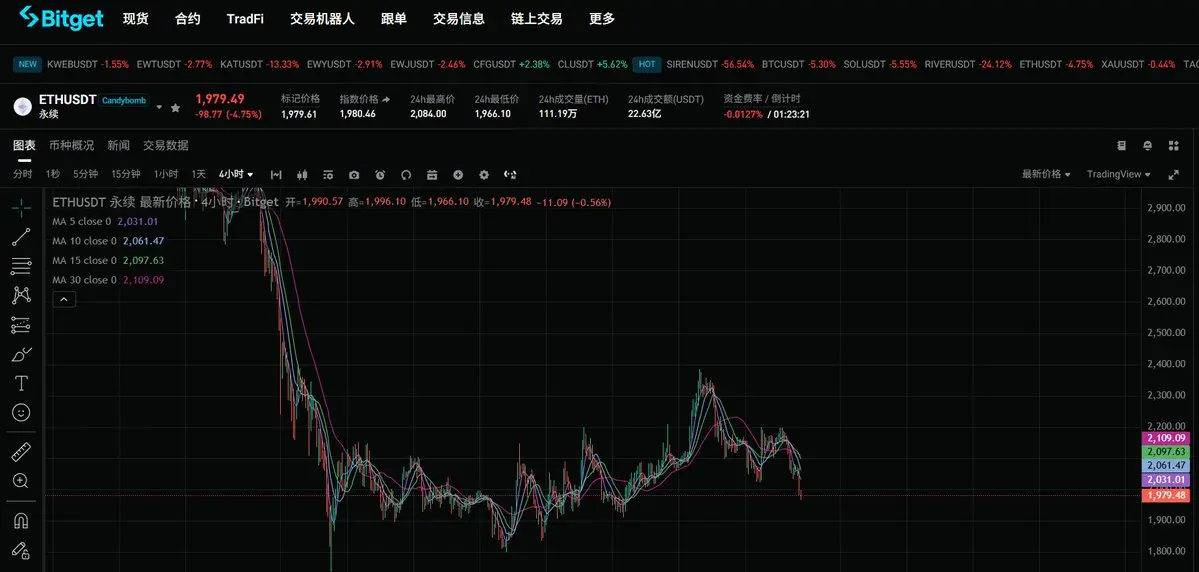Switch to 1天 timeframe
This screenshot has height=572, width=1199.
click(x=199, y=174)
